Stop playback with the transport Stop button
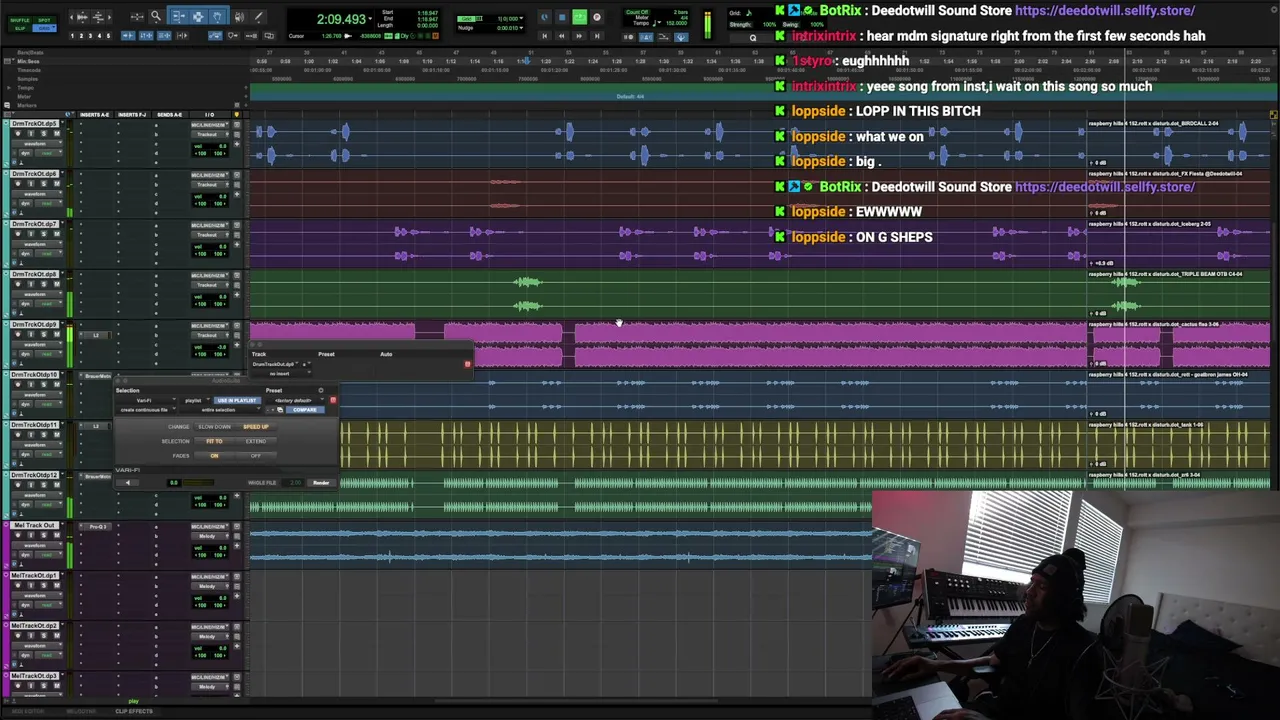The image size is (1280, 720). [x=562, y=17]
